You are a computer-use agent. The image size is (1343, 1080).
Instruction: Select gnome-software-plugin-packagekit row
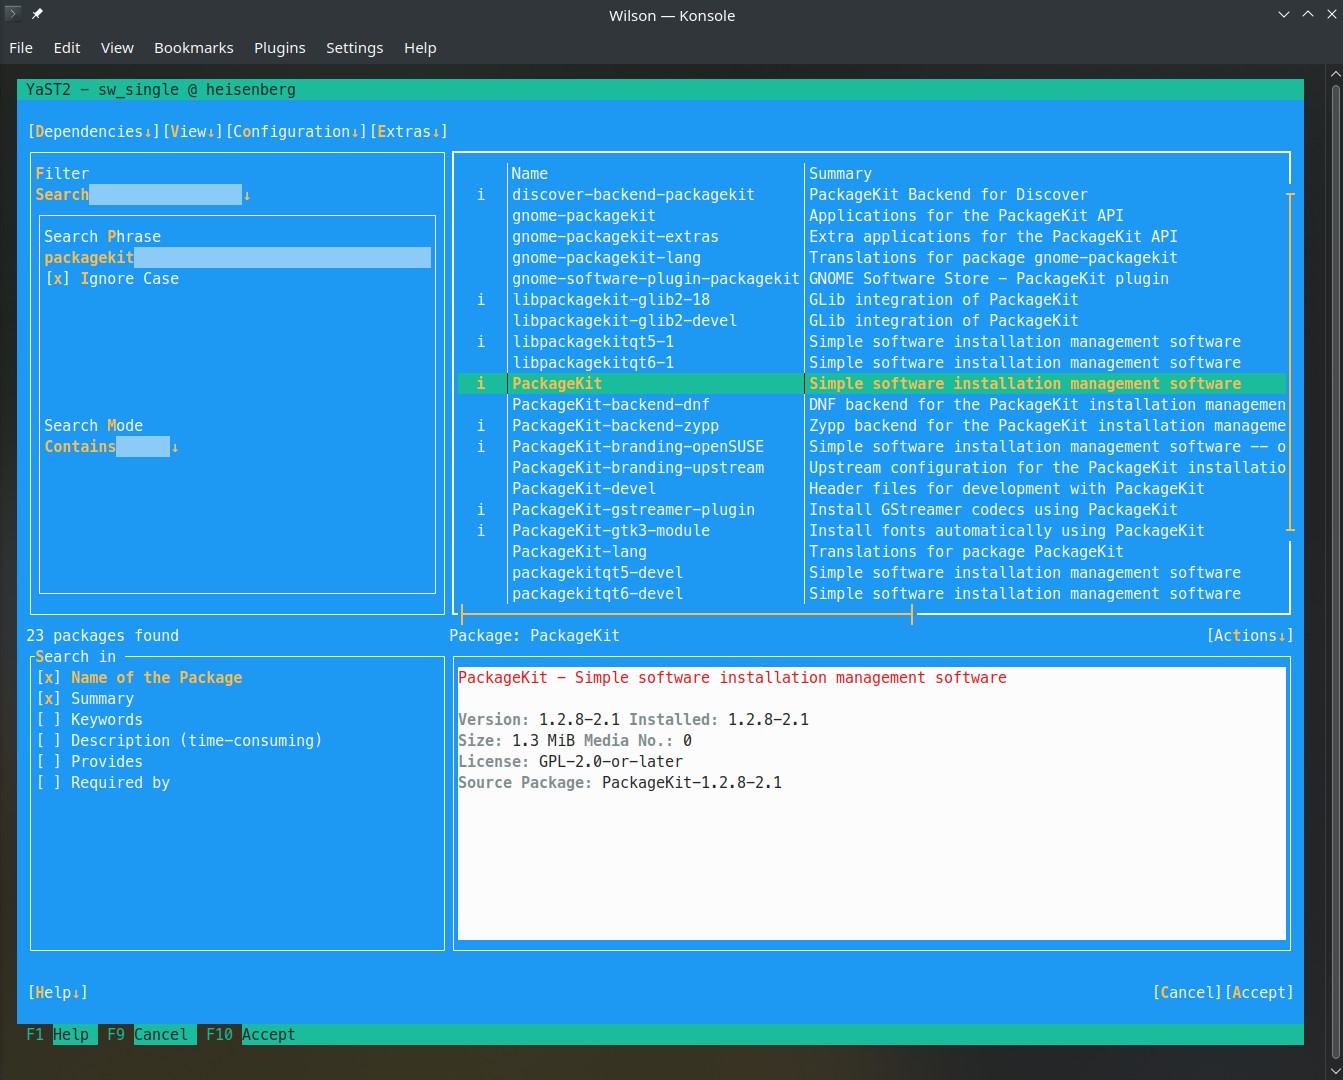click(871, 279)
